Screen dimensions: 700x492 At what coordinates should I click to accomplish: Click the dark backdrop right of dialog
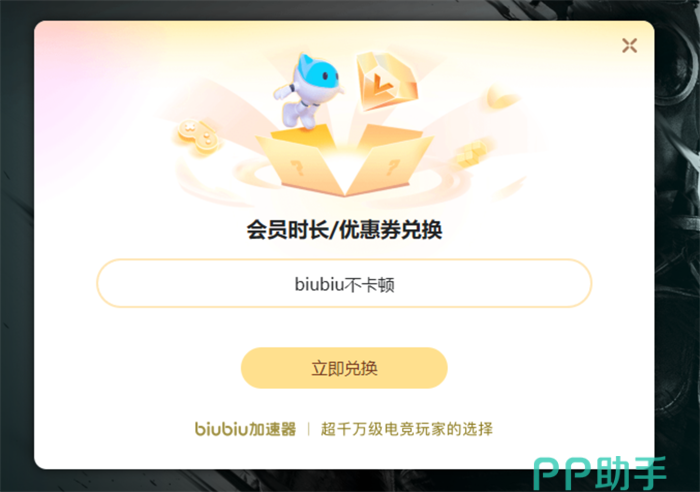tap(677, 246)
